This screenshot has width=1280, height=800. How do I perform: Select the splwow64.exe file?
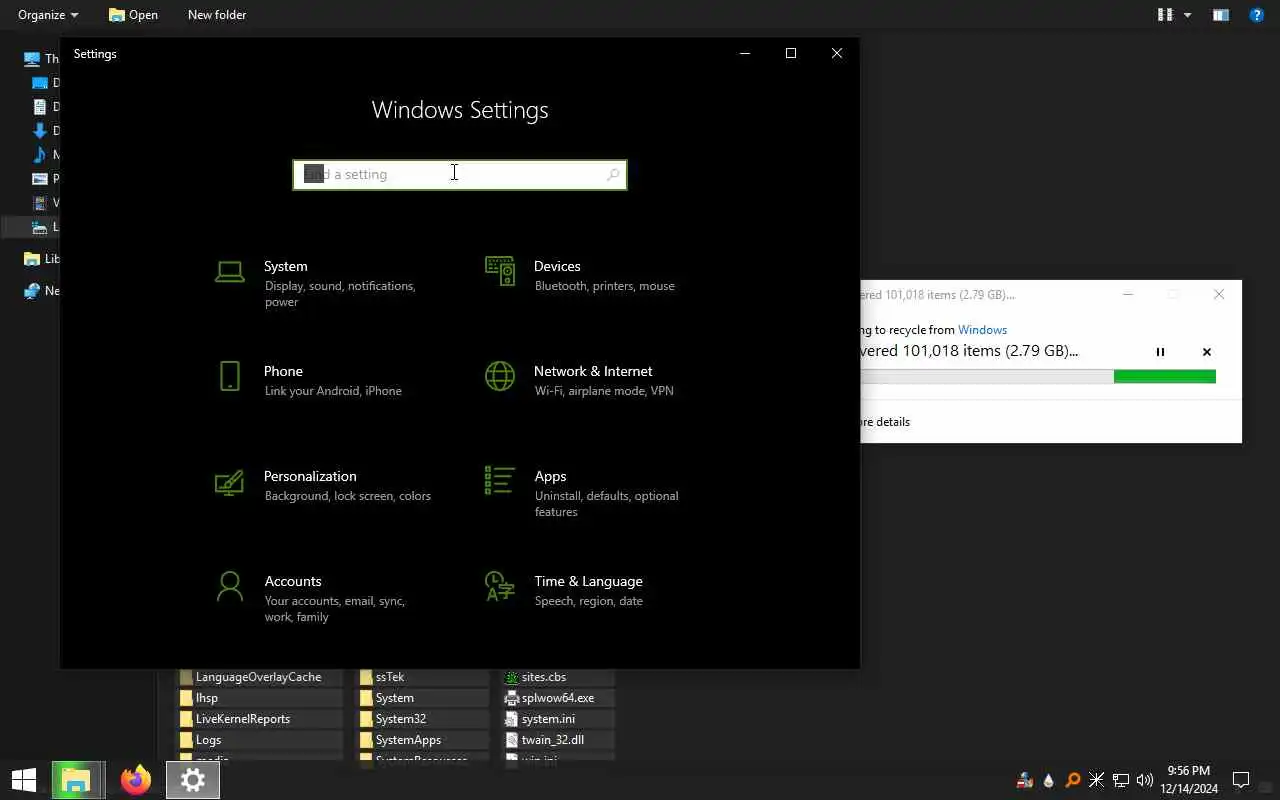coord(549,698)
